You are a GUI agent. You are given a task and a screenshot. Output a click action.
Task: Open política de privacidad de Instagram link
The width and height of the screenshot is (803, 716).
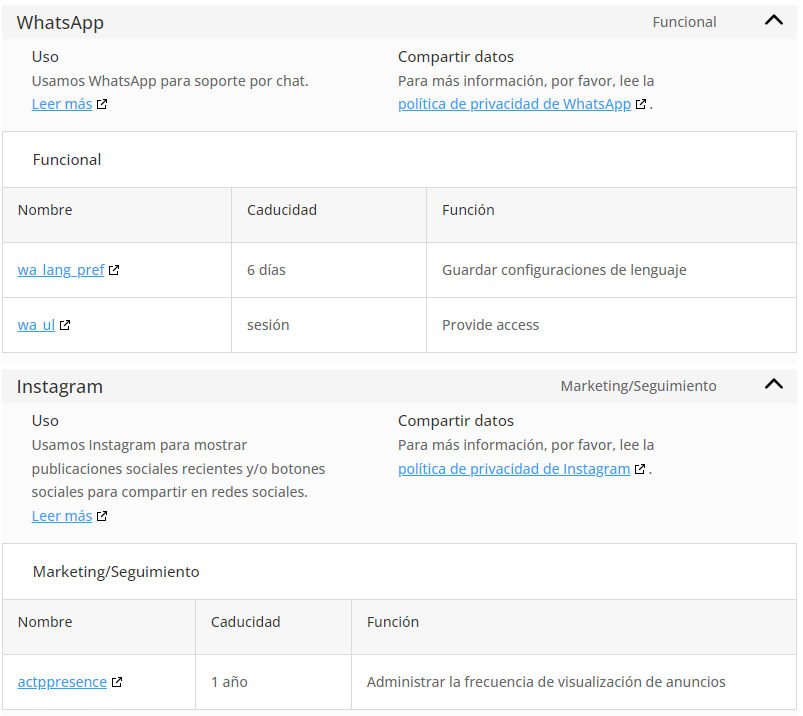pos(514,469)
